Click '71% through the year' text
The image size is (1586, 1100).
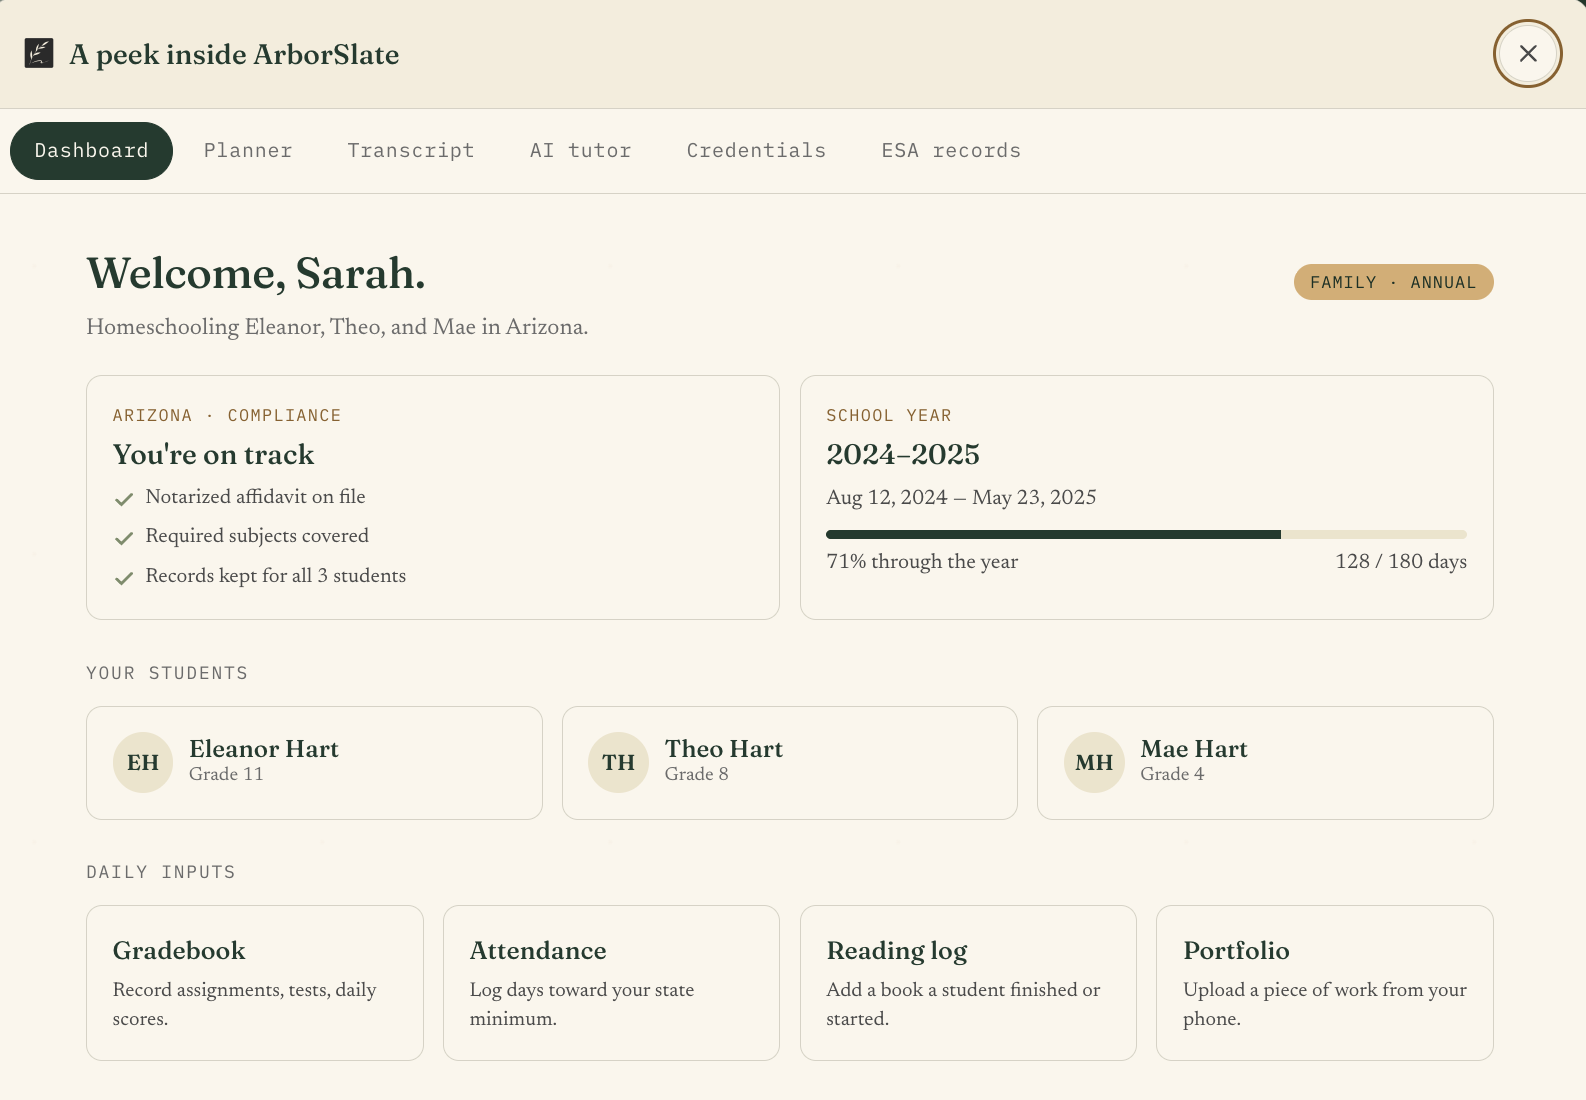pyautogui.click(x=922, y=562)
